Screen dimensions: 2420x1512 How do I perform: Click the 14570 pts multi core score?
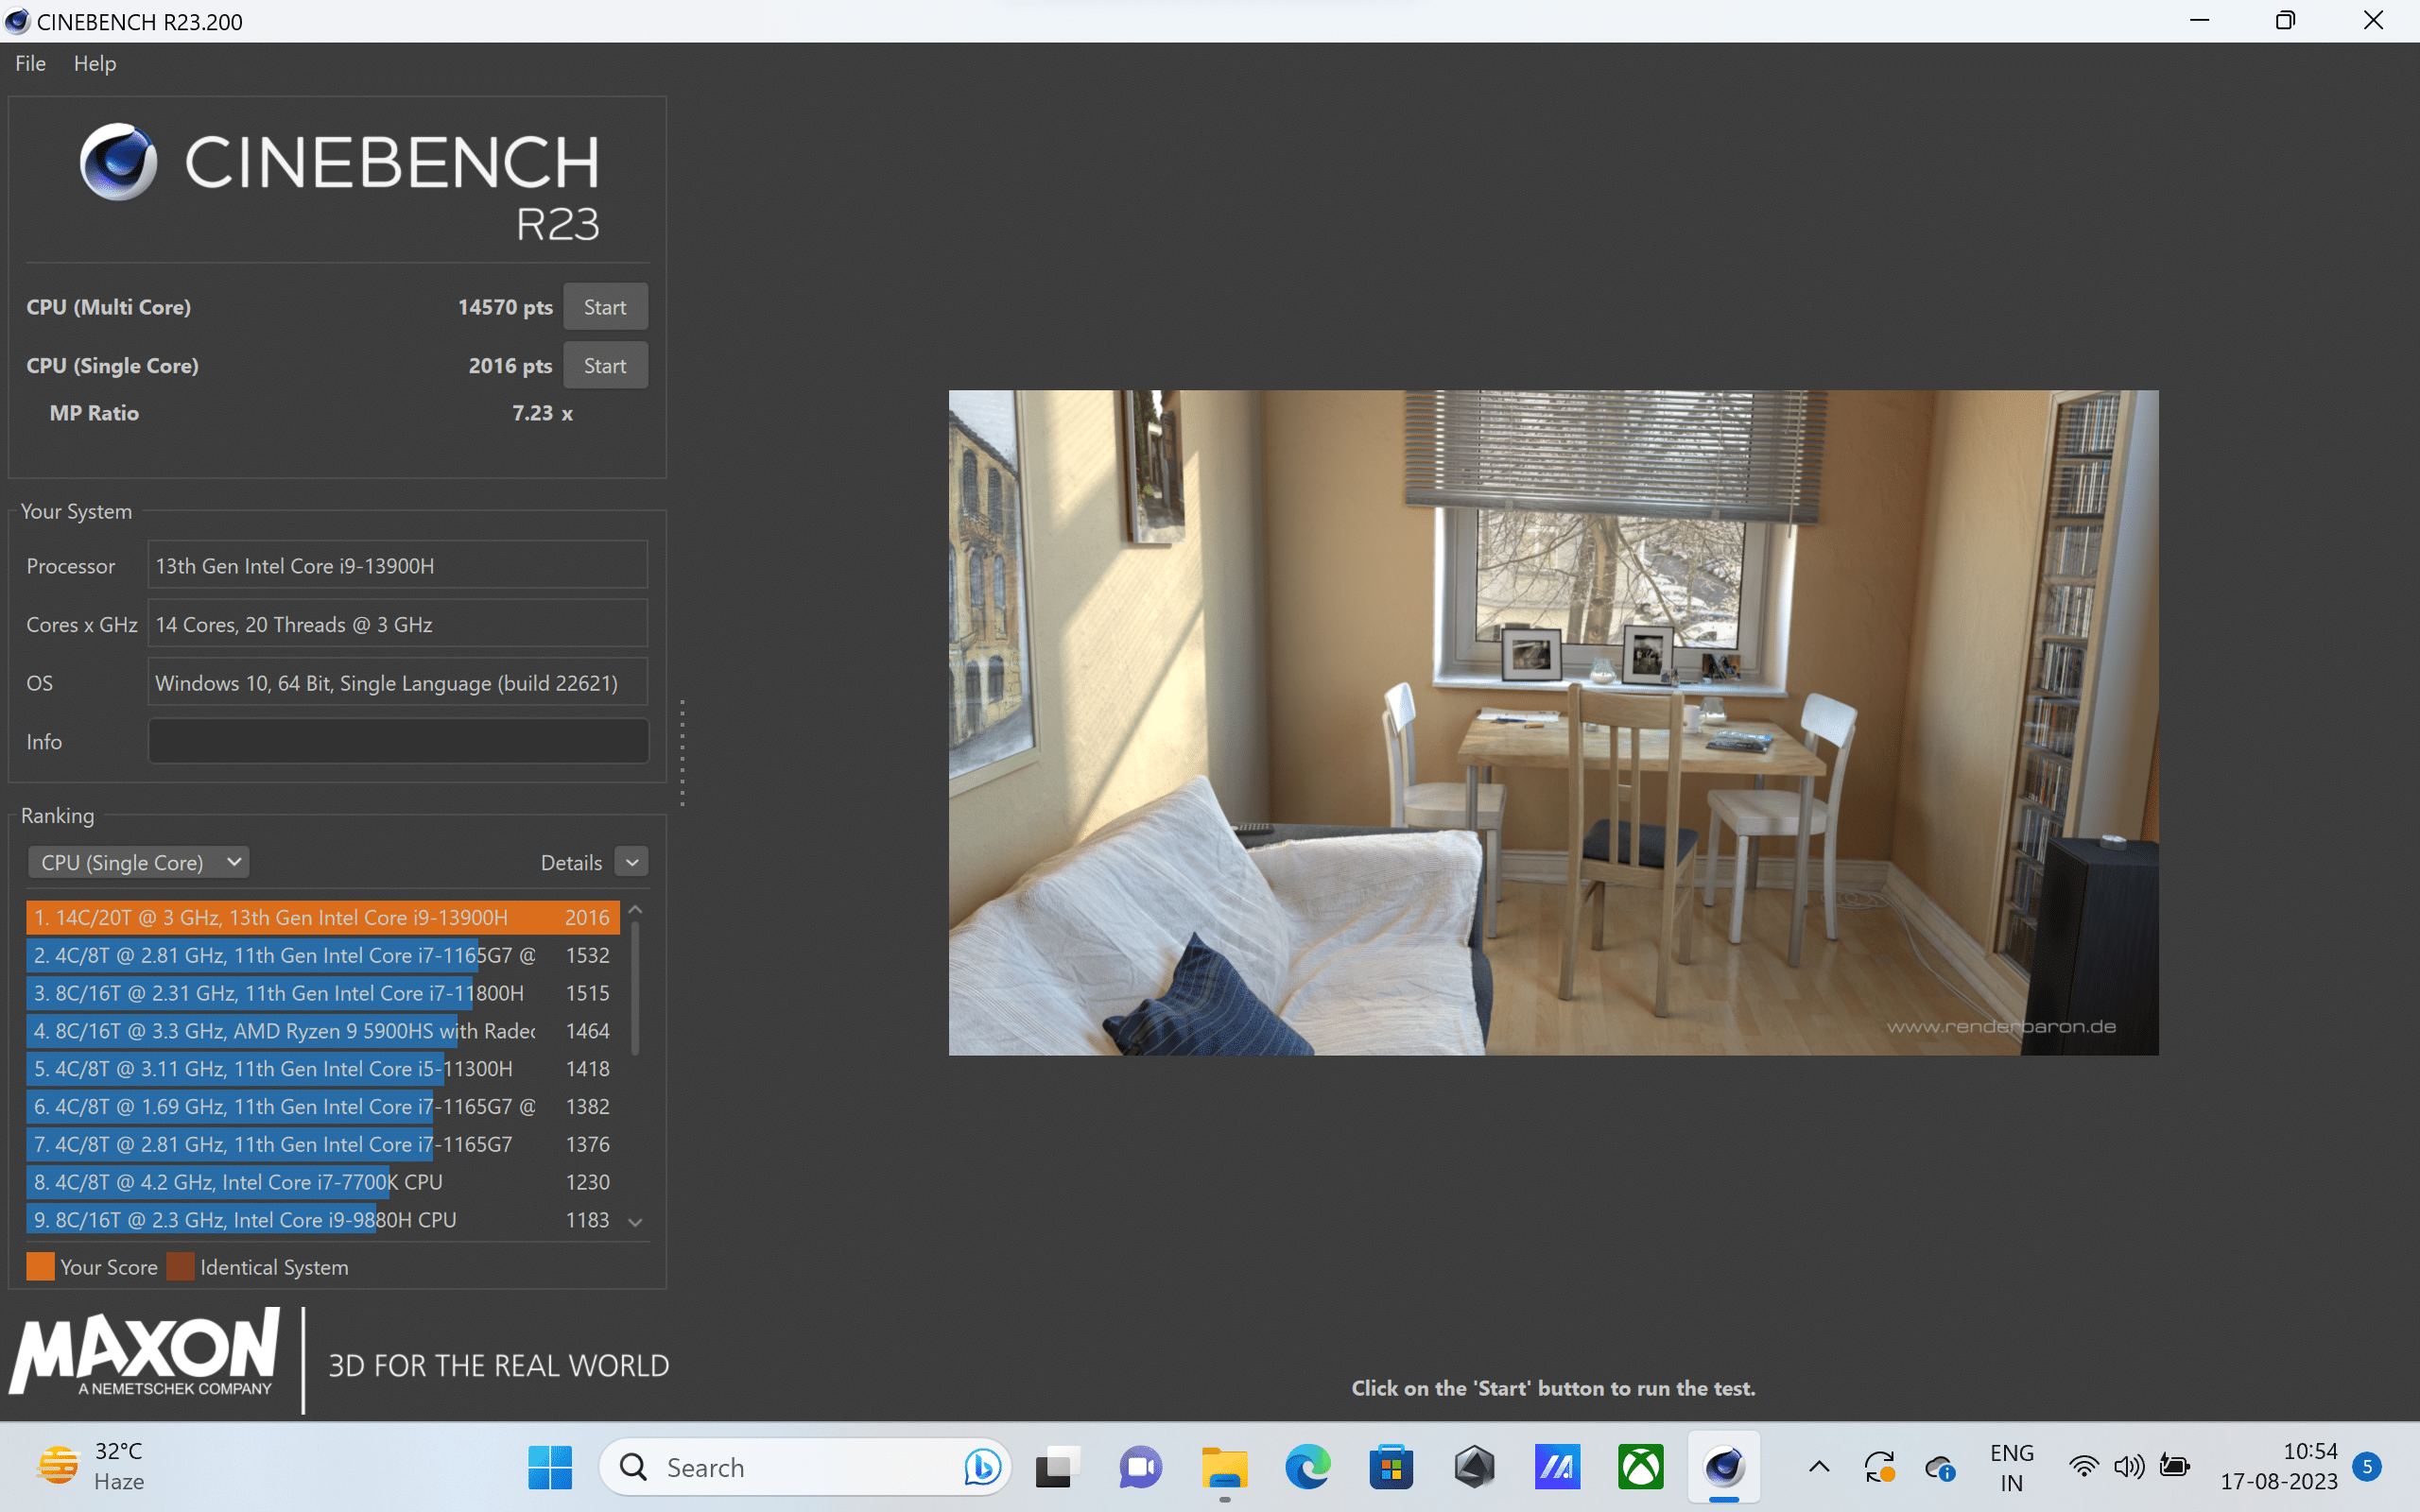click(505, 307)
